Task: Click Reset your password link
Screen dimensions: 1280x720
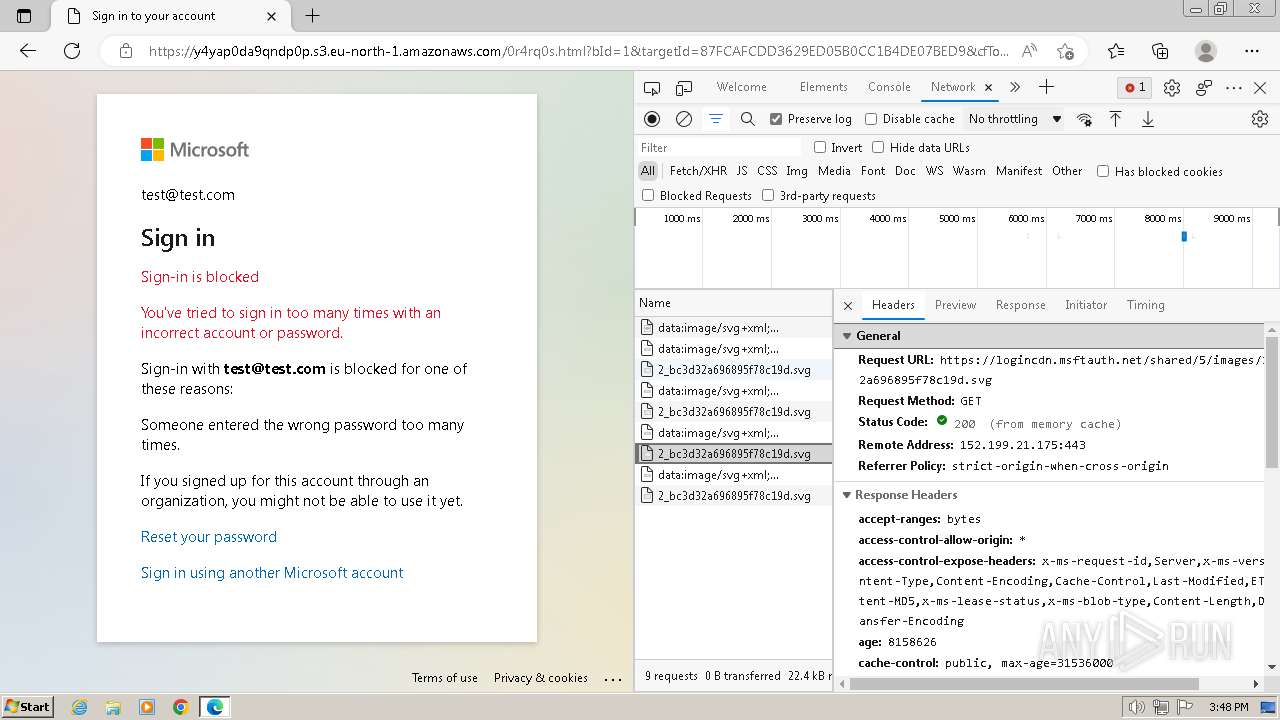Action: [209, 537]
